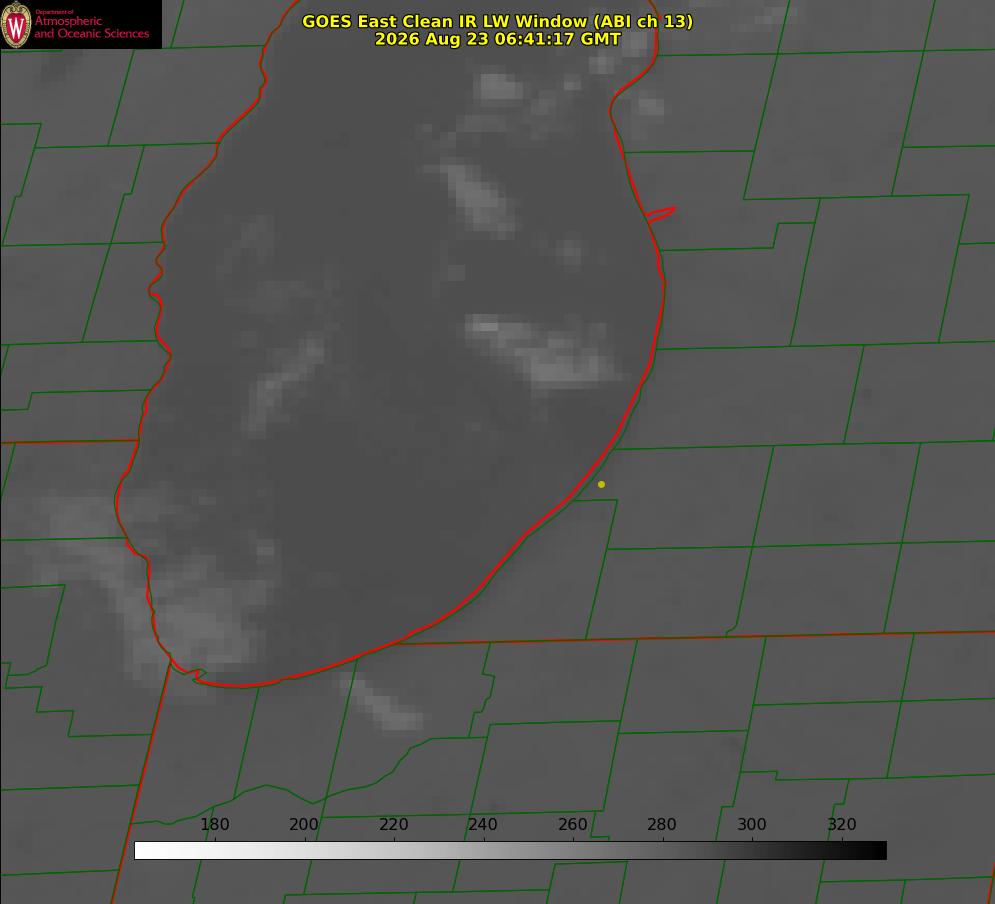The width and height of the screenshot is (995, 904).
Task: Click the 320 label on colorbar
Action: (842, 824)
